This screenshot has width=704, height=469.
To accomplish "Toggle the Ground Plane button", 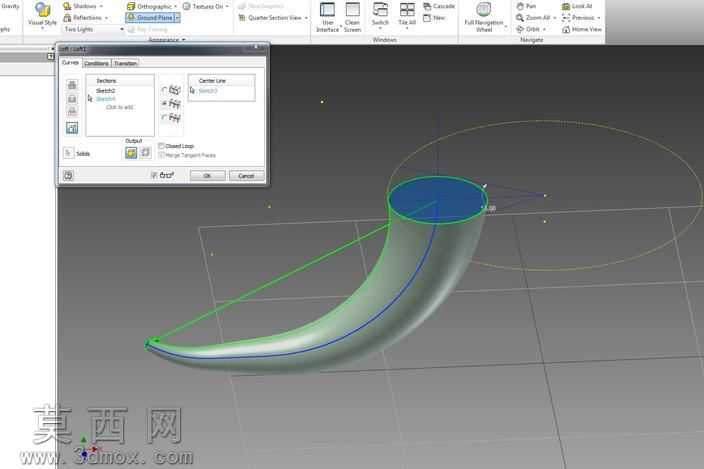I will pos(150,18).
